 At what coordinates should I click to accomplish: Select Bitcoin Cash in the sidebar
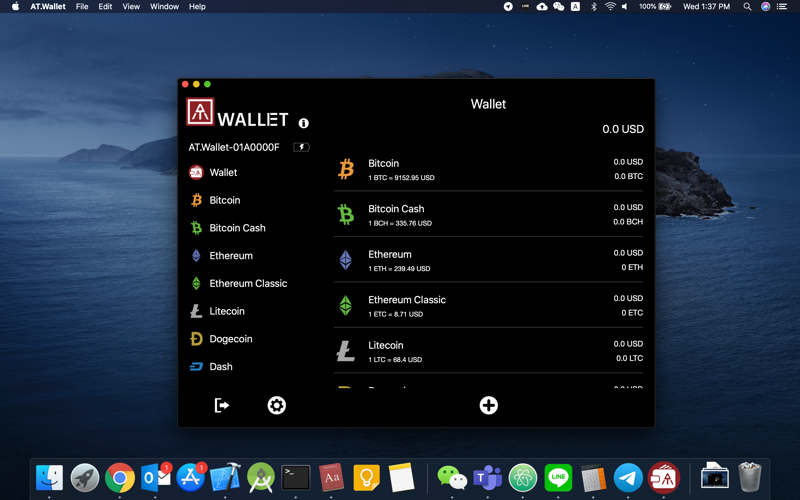236,228
